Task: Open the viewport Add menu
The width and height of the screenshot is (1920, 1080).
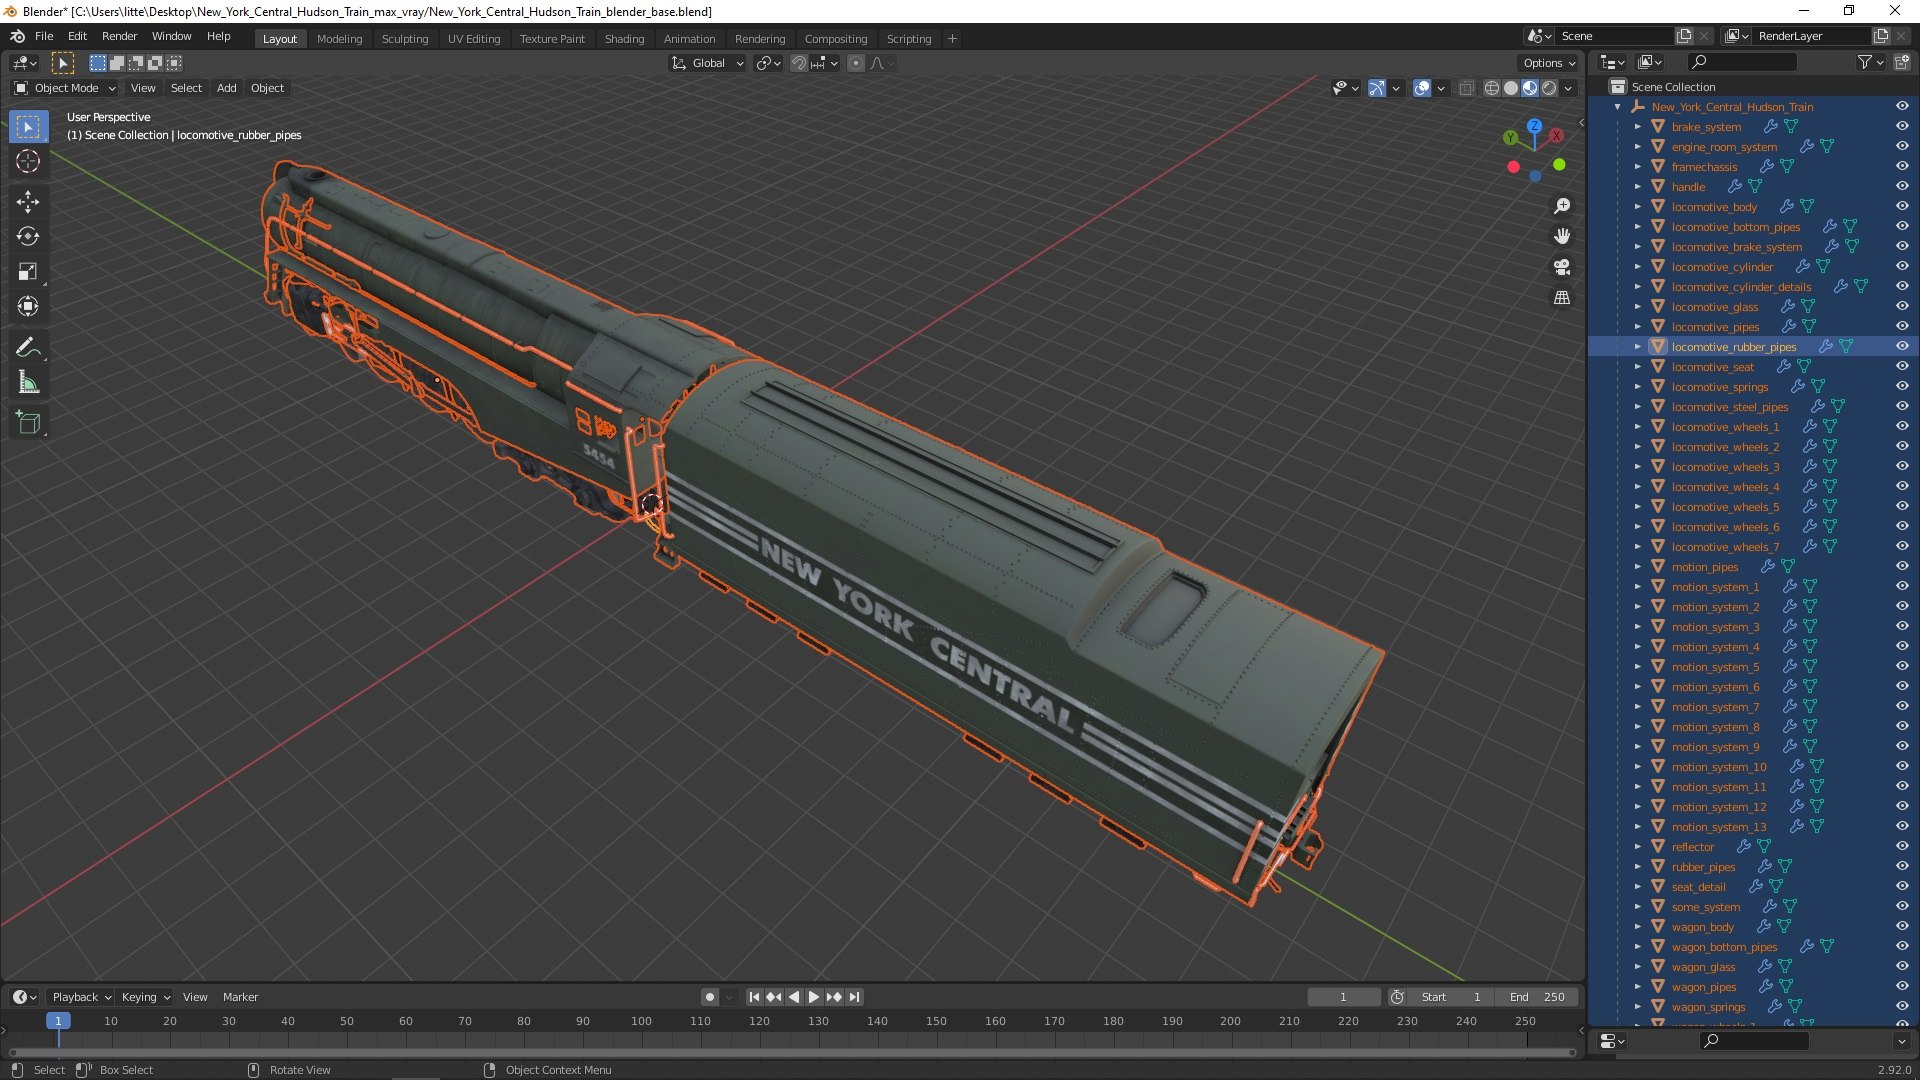Action: click(227, 88)
